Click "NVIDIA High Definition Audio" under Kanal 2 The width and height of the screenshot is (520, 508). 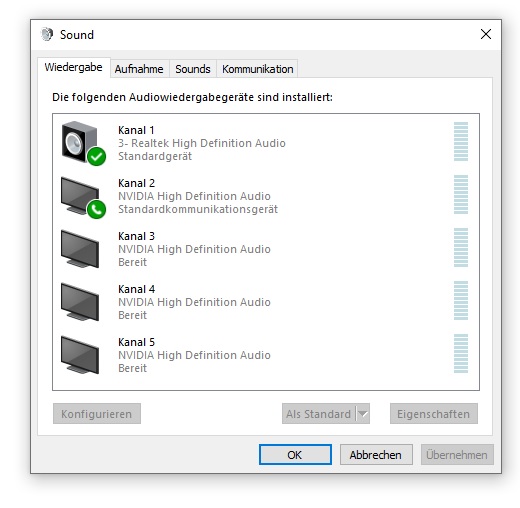(194, 196)
